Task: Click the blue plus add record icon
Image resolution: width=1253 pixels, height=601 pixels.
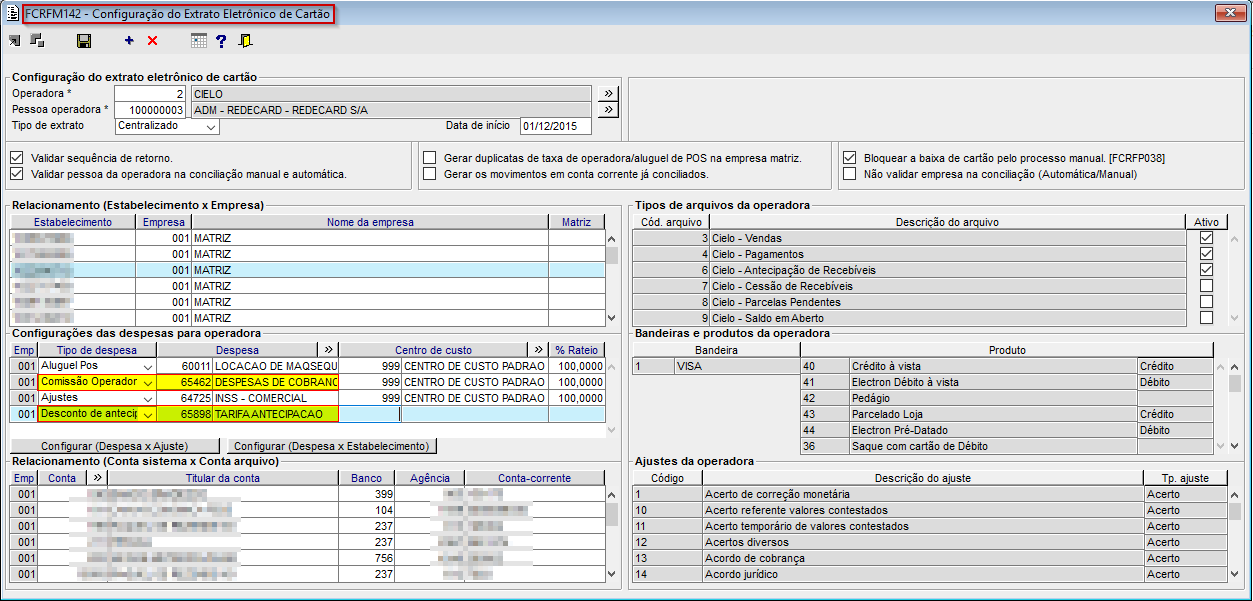Action: click(x=129, y=41)
